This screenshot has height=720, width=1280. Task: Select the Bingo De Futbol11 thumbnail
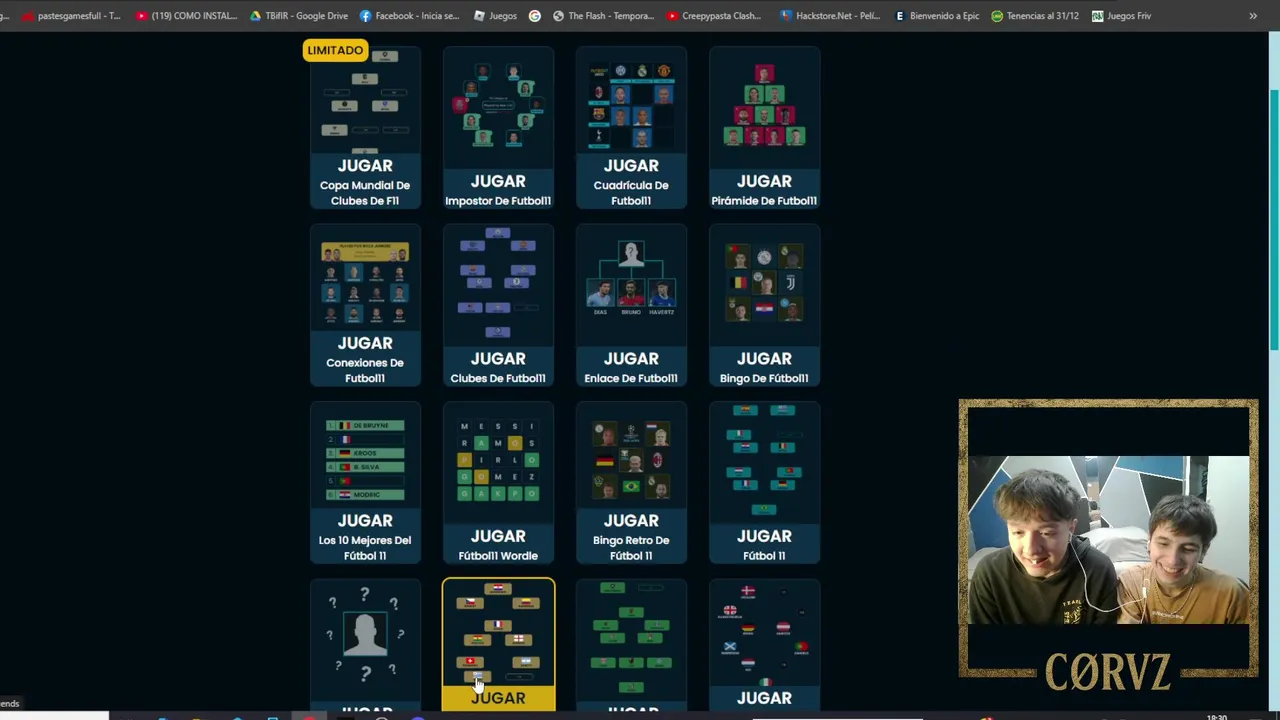click(764, 283)
